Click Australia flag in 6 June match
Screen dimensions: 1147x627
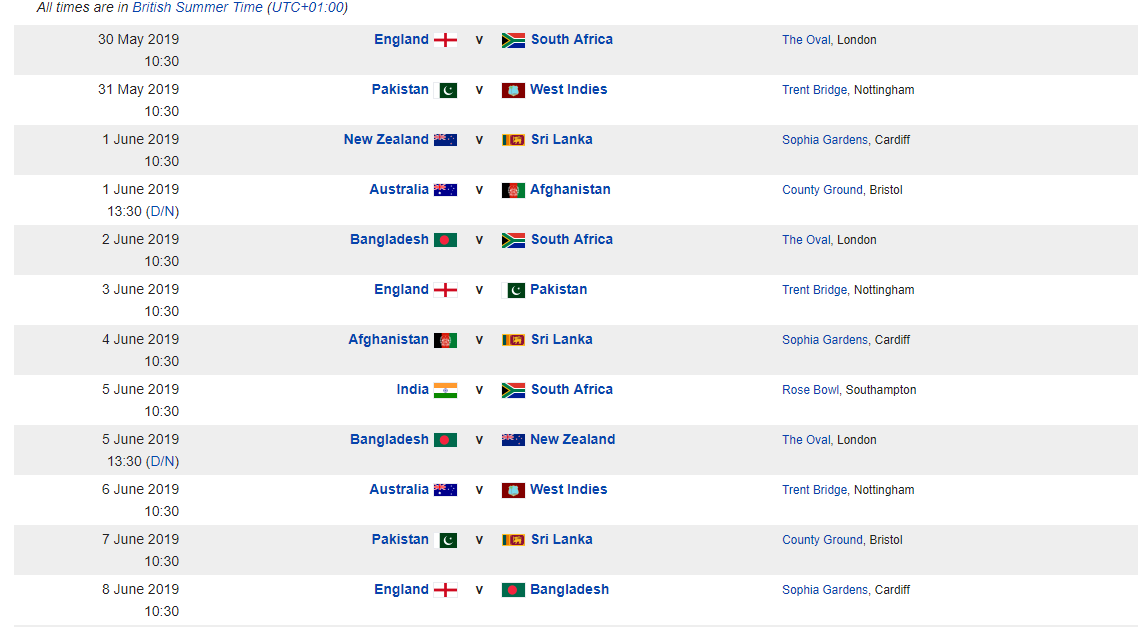(445, 489)
